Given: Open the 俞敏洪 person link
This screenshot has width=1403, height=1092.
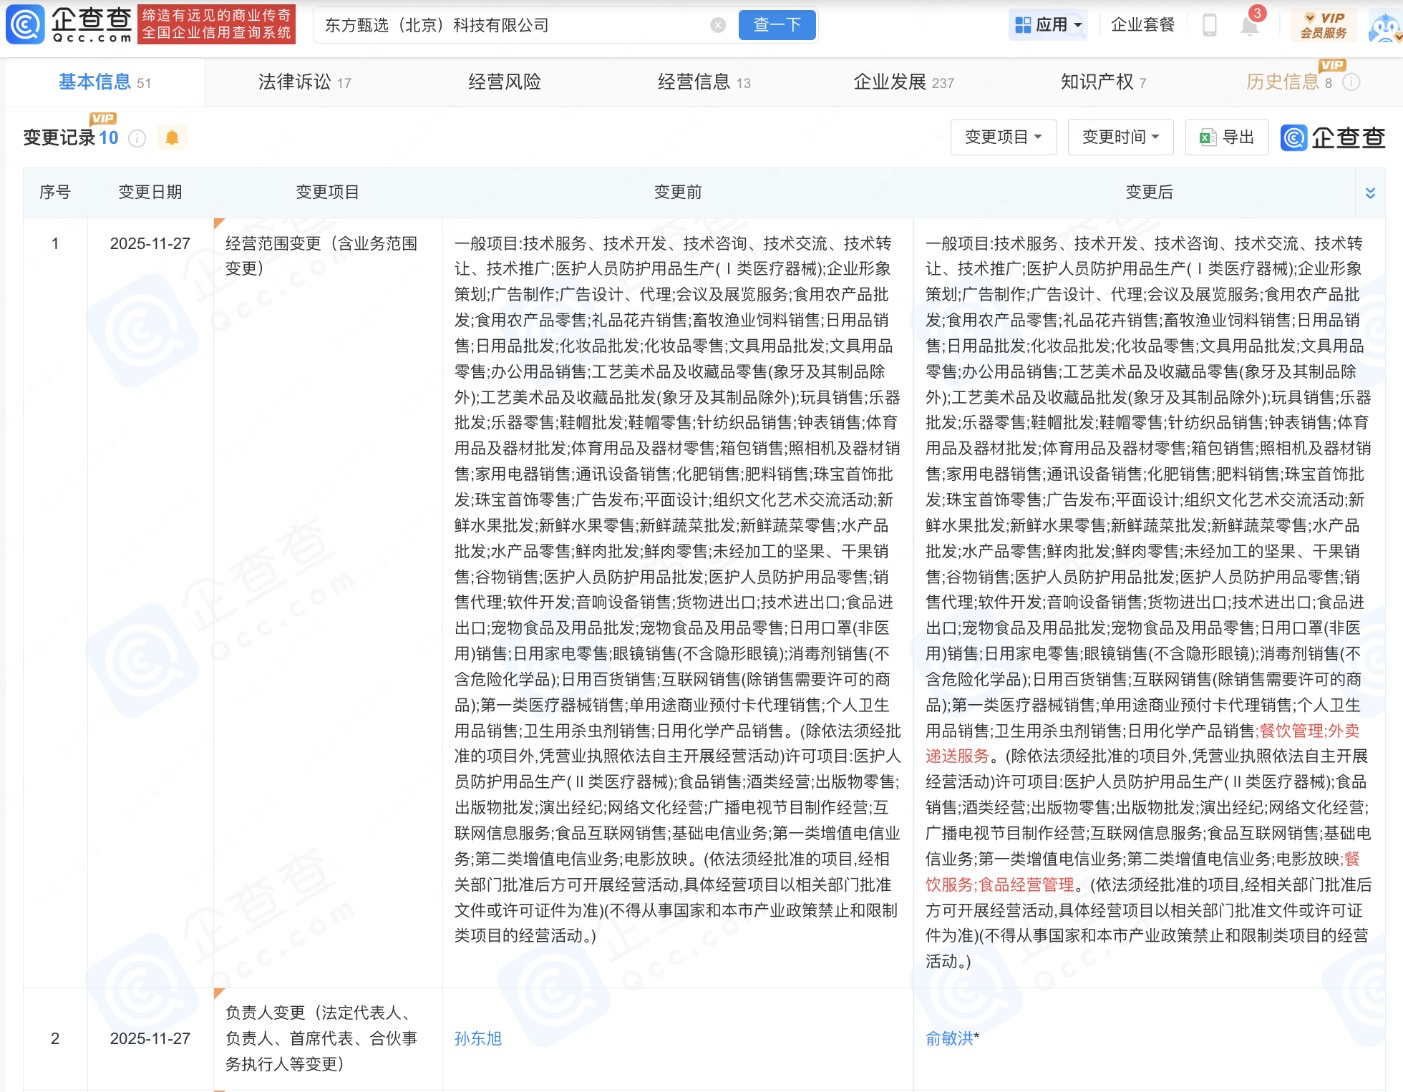Looking at the screenshot, I should [949, 1039].
